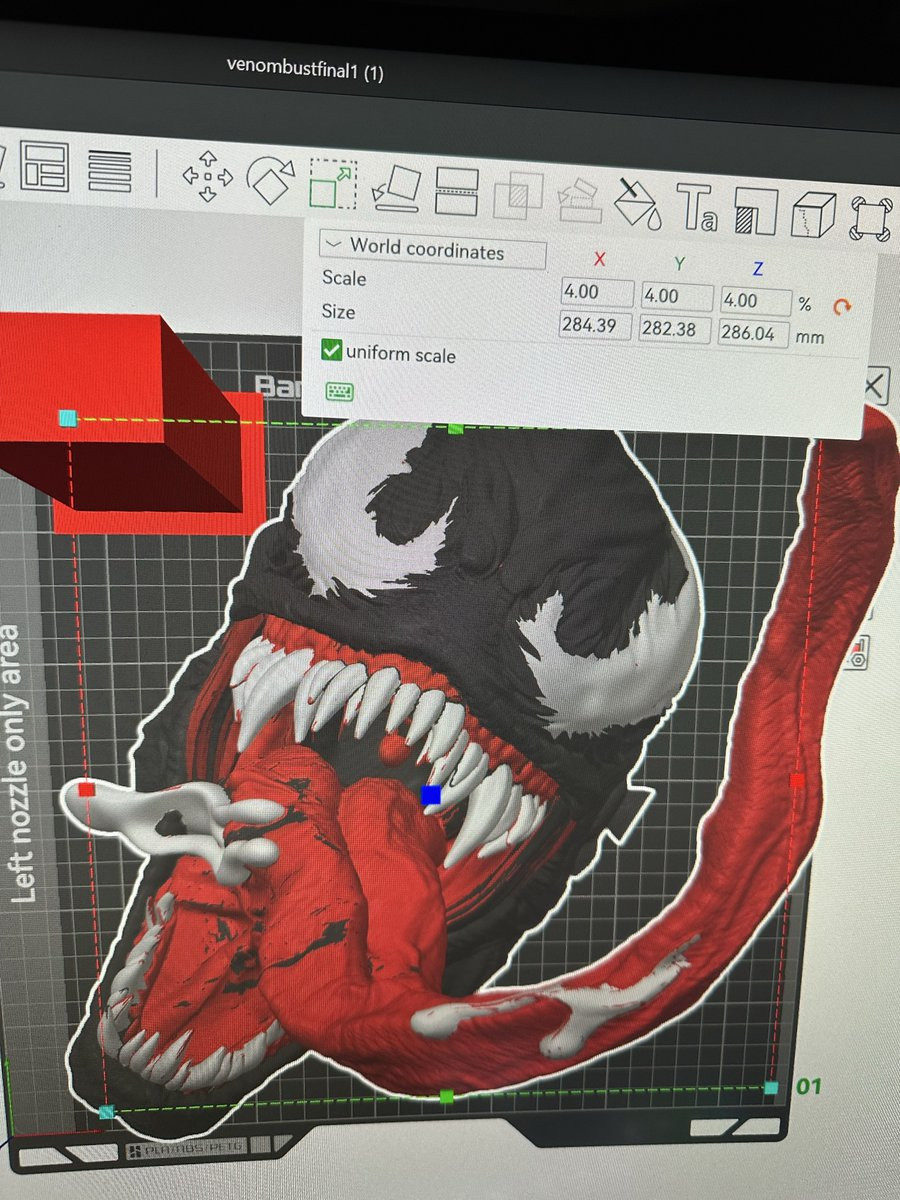Click the X icon at plate corner
The height and width of the screenshot is (1200, 900).
tap(874, 386)
